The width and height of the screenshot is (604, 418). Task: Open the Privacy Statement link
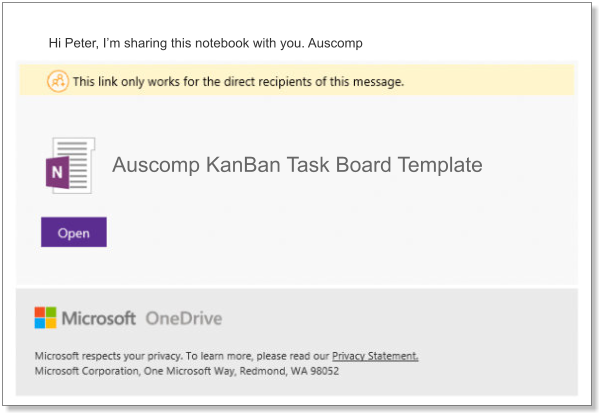tap(375, 356)
